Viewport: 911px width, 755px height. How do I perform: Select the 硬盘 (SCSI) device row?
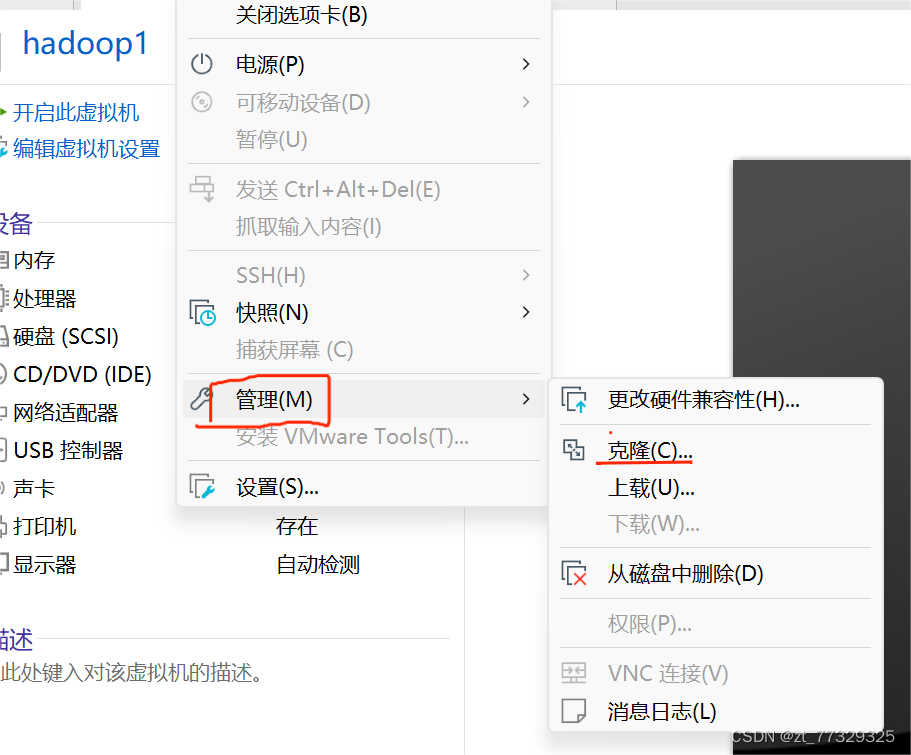(x=66, y=337)
